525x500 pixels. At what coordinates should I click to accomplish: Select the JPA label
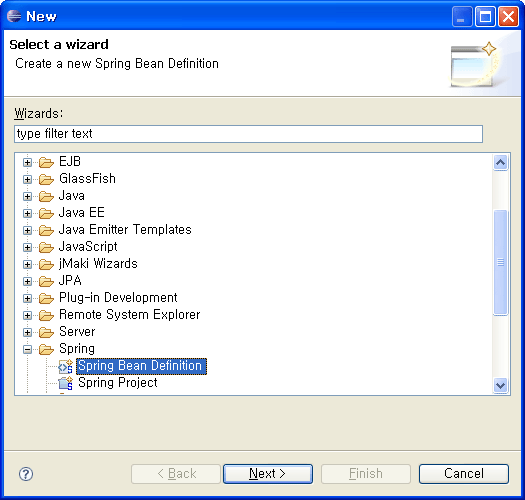pos(70,281)
